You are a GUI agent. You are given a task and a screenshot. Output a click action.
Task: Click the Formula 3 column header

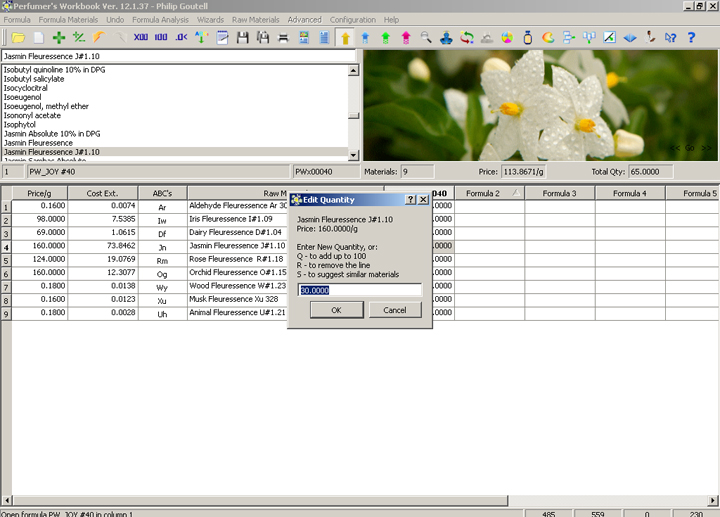point(559,193)
